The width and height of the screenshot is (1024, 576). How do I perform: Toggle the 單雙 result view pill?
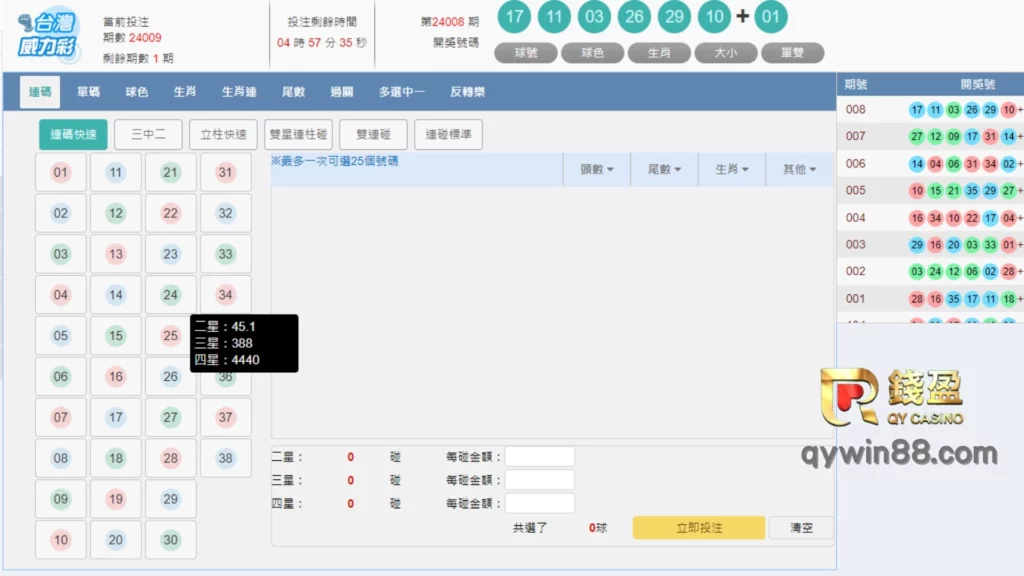coord(792,53)
